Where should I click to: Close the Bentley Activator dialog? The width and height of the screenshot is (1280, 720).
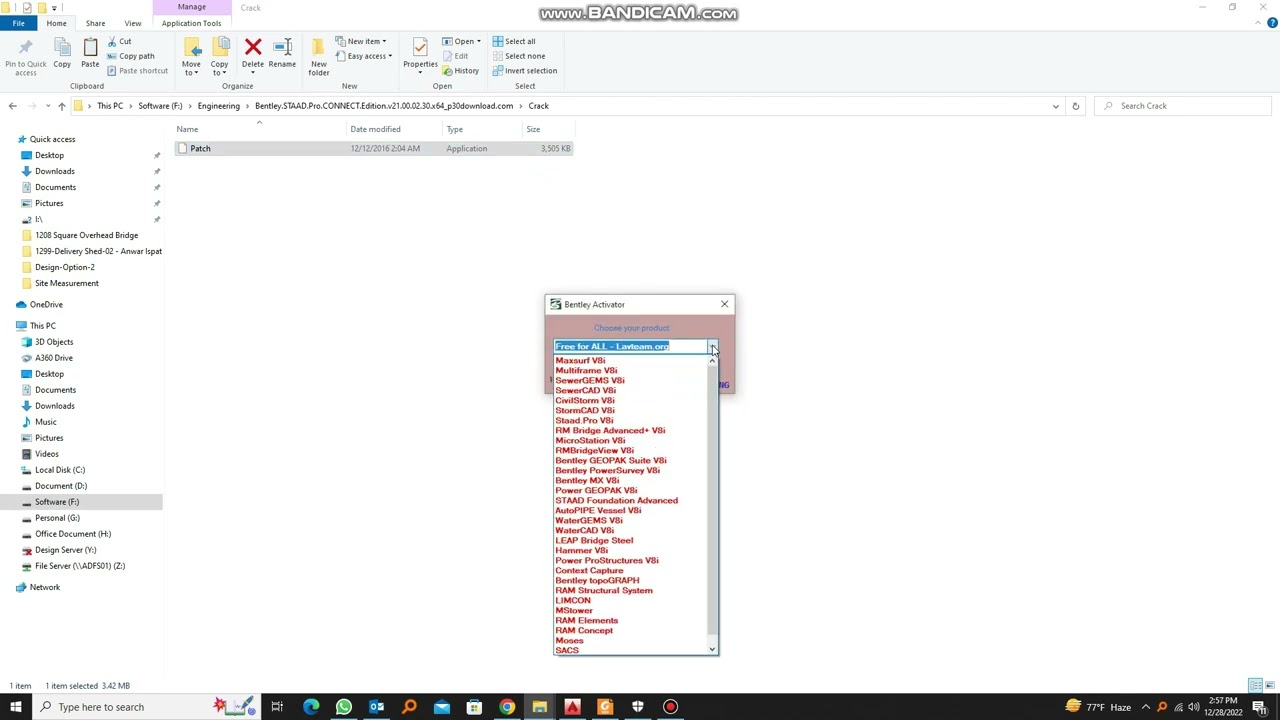(x=724, y=305)
